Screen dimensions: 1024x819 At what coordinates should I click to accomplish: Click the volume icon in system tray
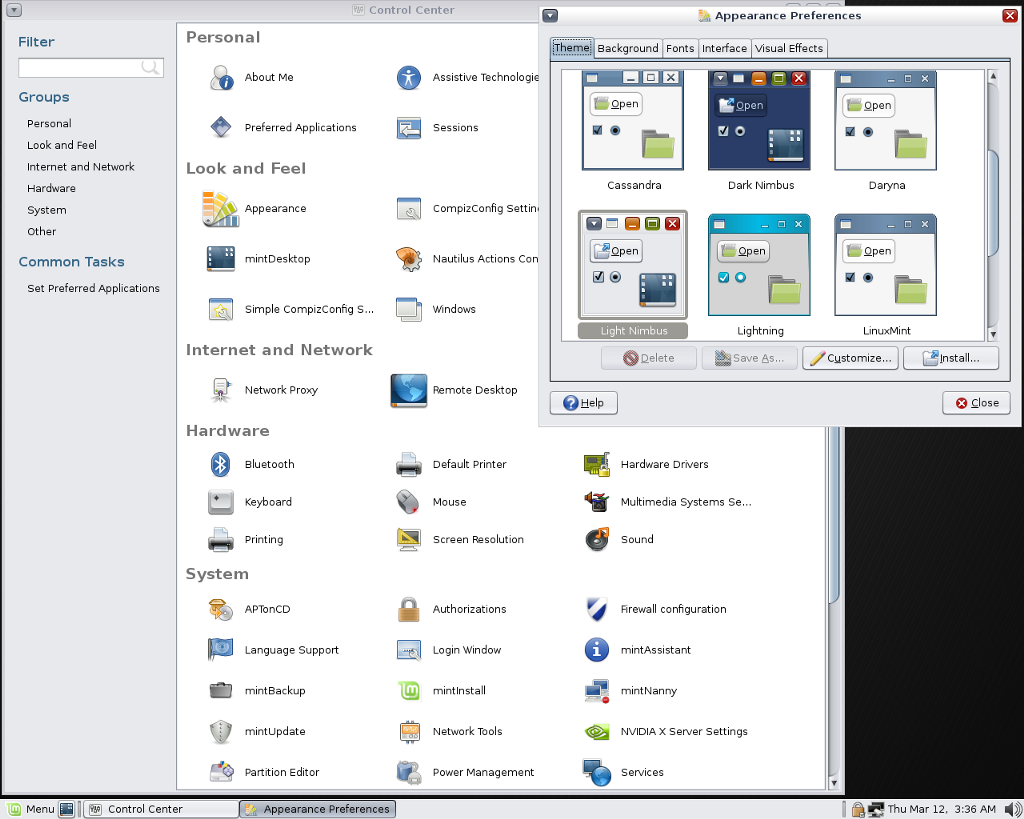point(1011,809)
